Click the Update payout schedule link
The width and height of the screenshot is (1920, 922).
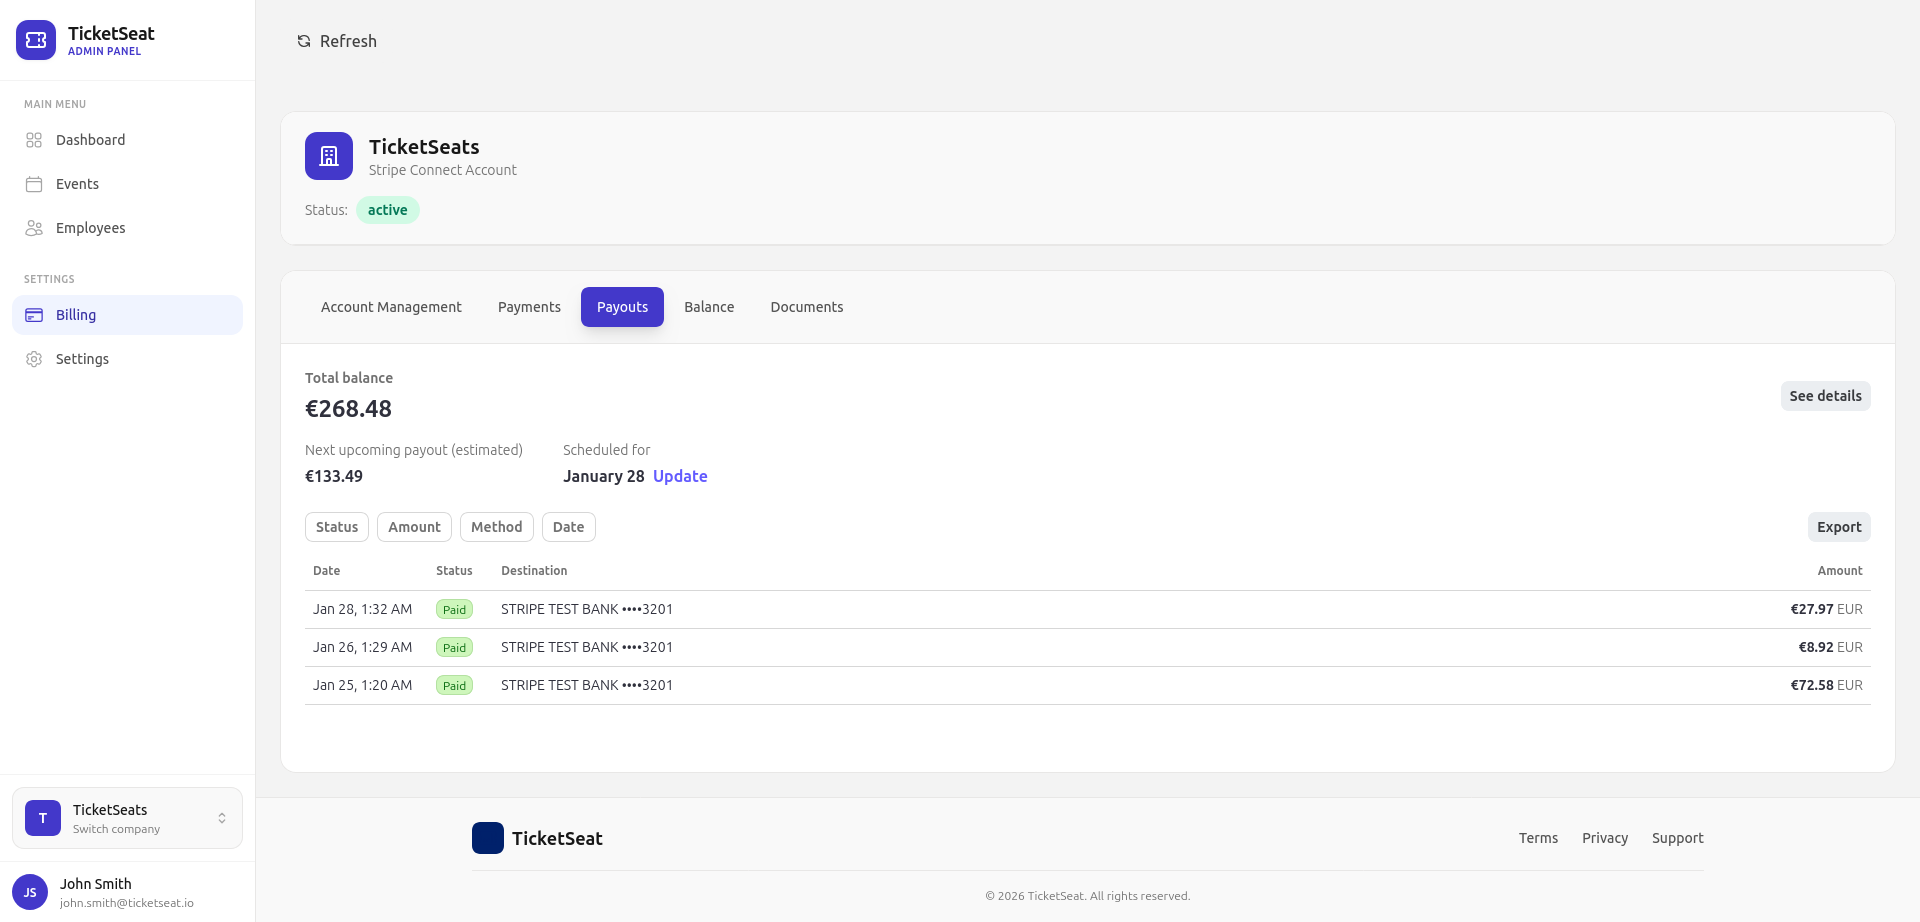click(680, 476)
